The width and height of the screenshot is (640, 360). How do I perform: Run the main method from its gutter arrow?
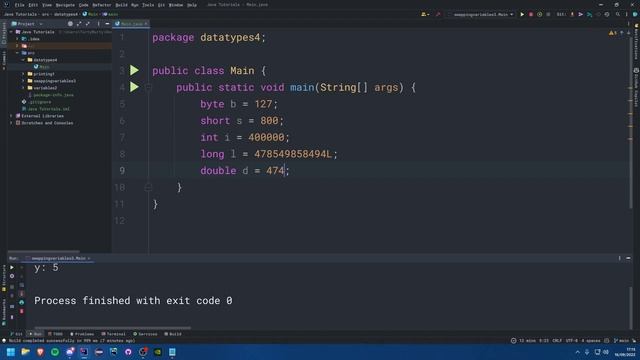134,87
